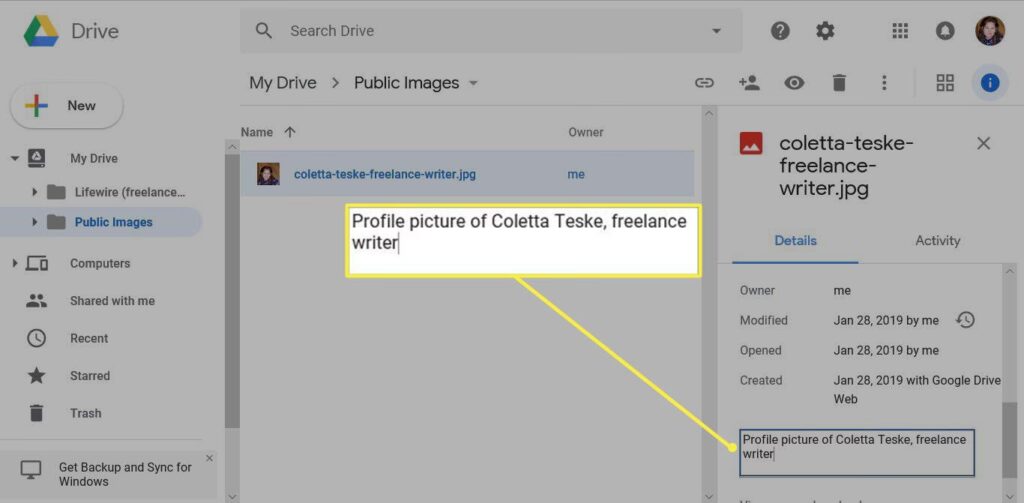Expand the Lifewire folder tree
The height and width of the screenshot is (503, 1024).
(35, 192)
